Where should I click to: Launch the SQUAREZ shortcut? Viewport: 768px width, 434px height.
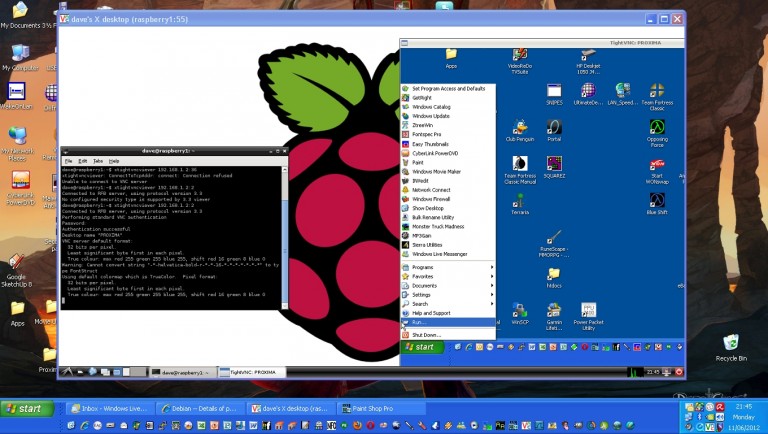[554, 167]
